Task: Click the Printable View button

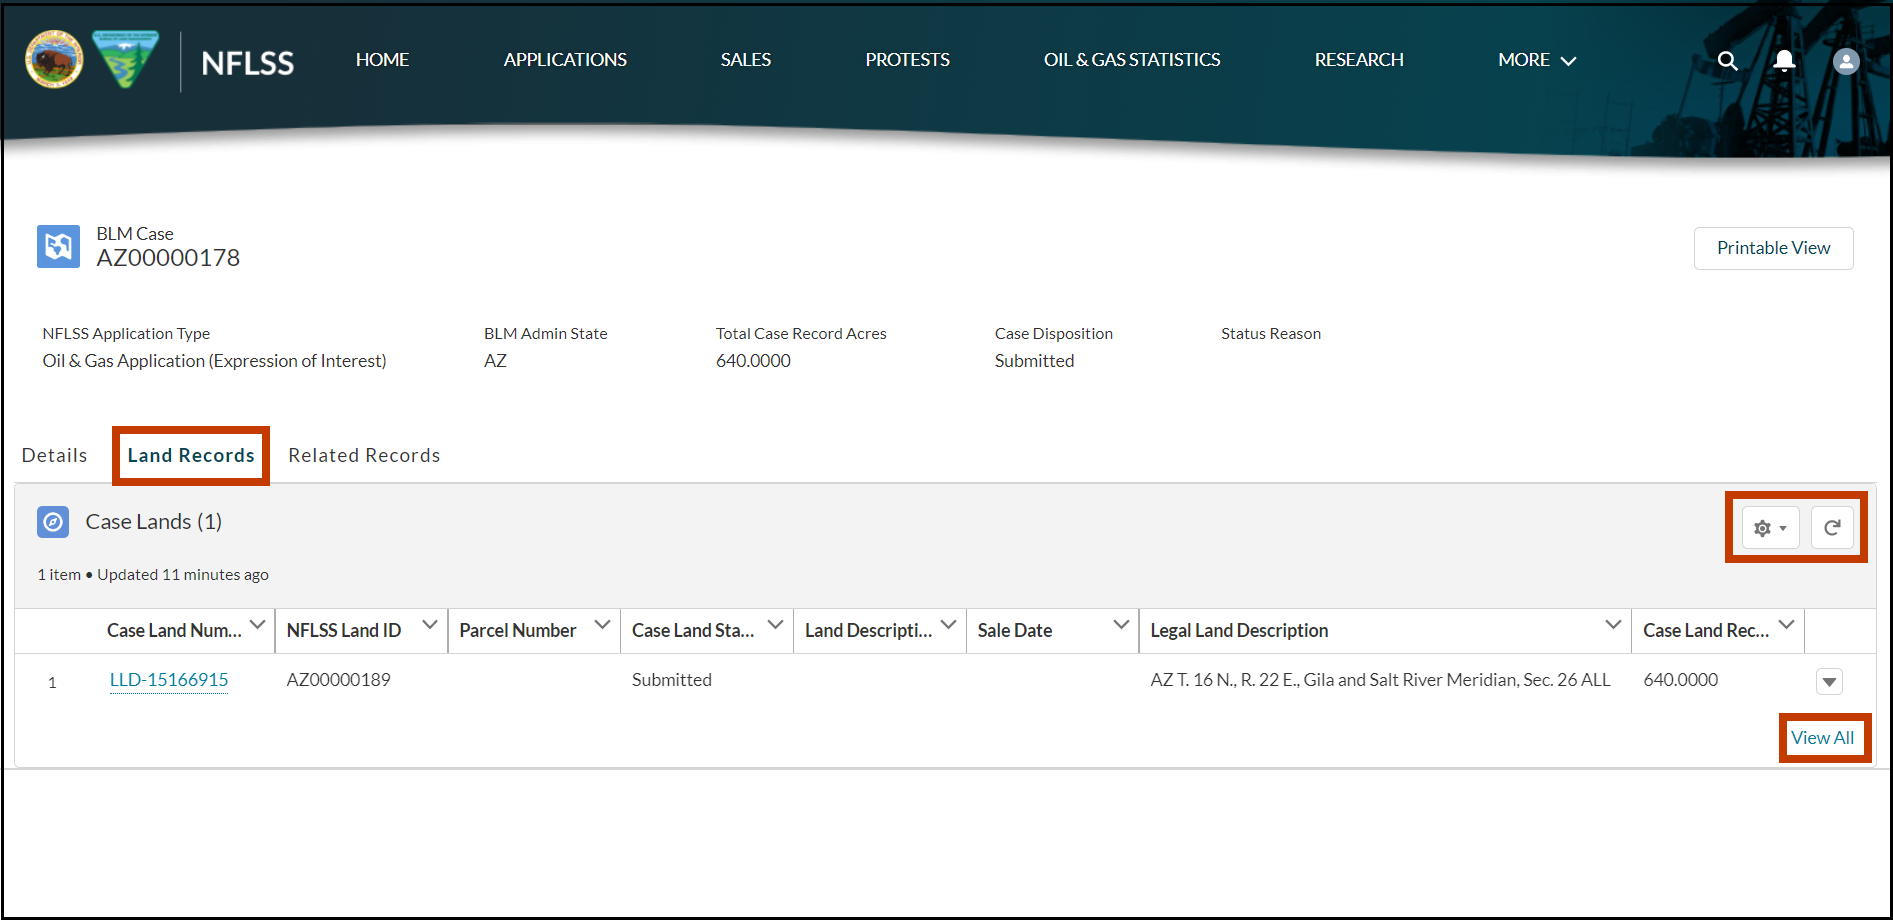Action: click(1773, 248)
